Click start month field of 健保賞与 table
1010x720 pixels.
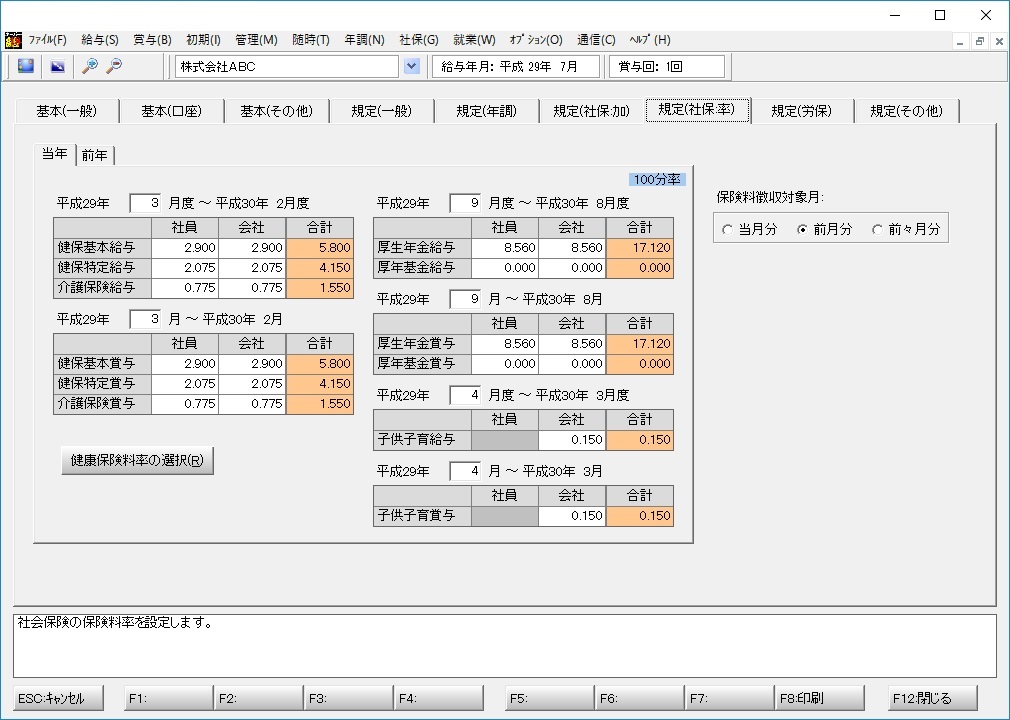pyautogui.click(x=145, y=319)
